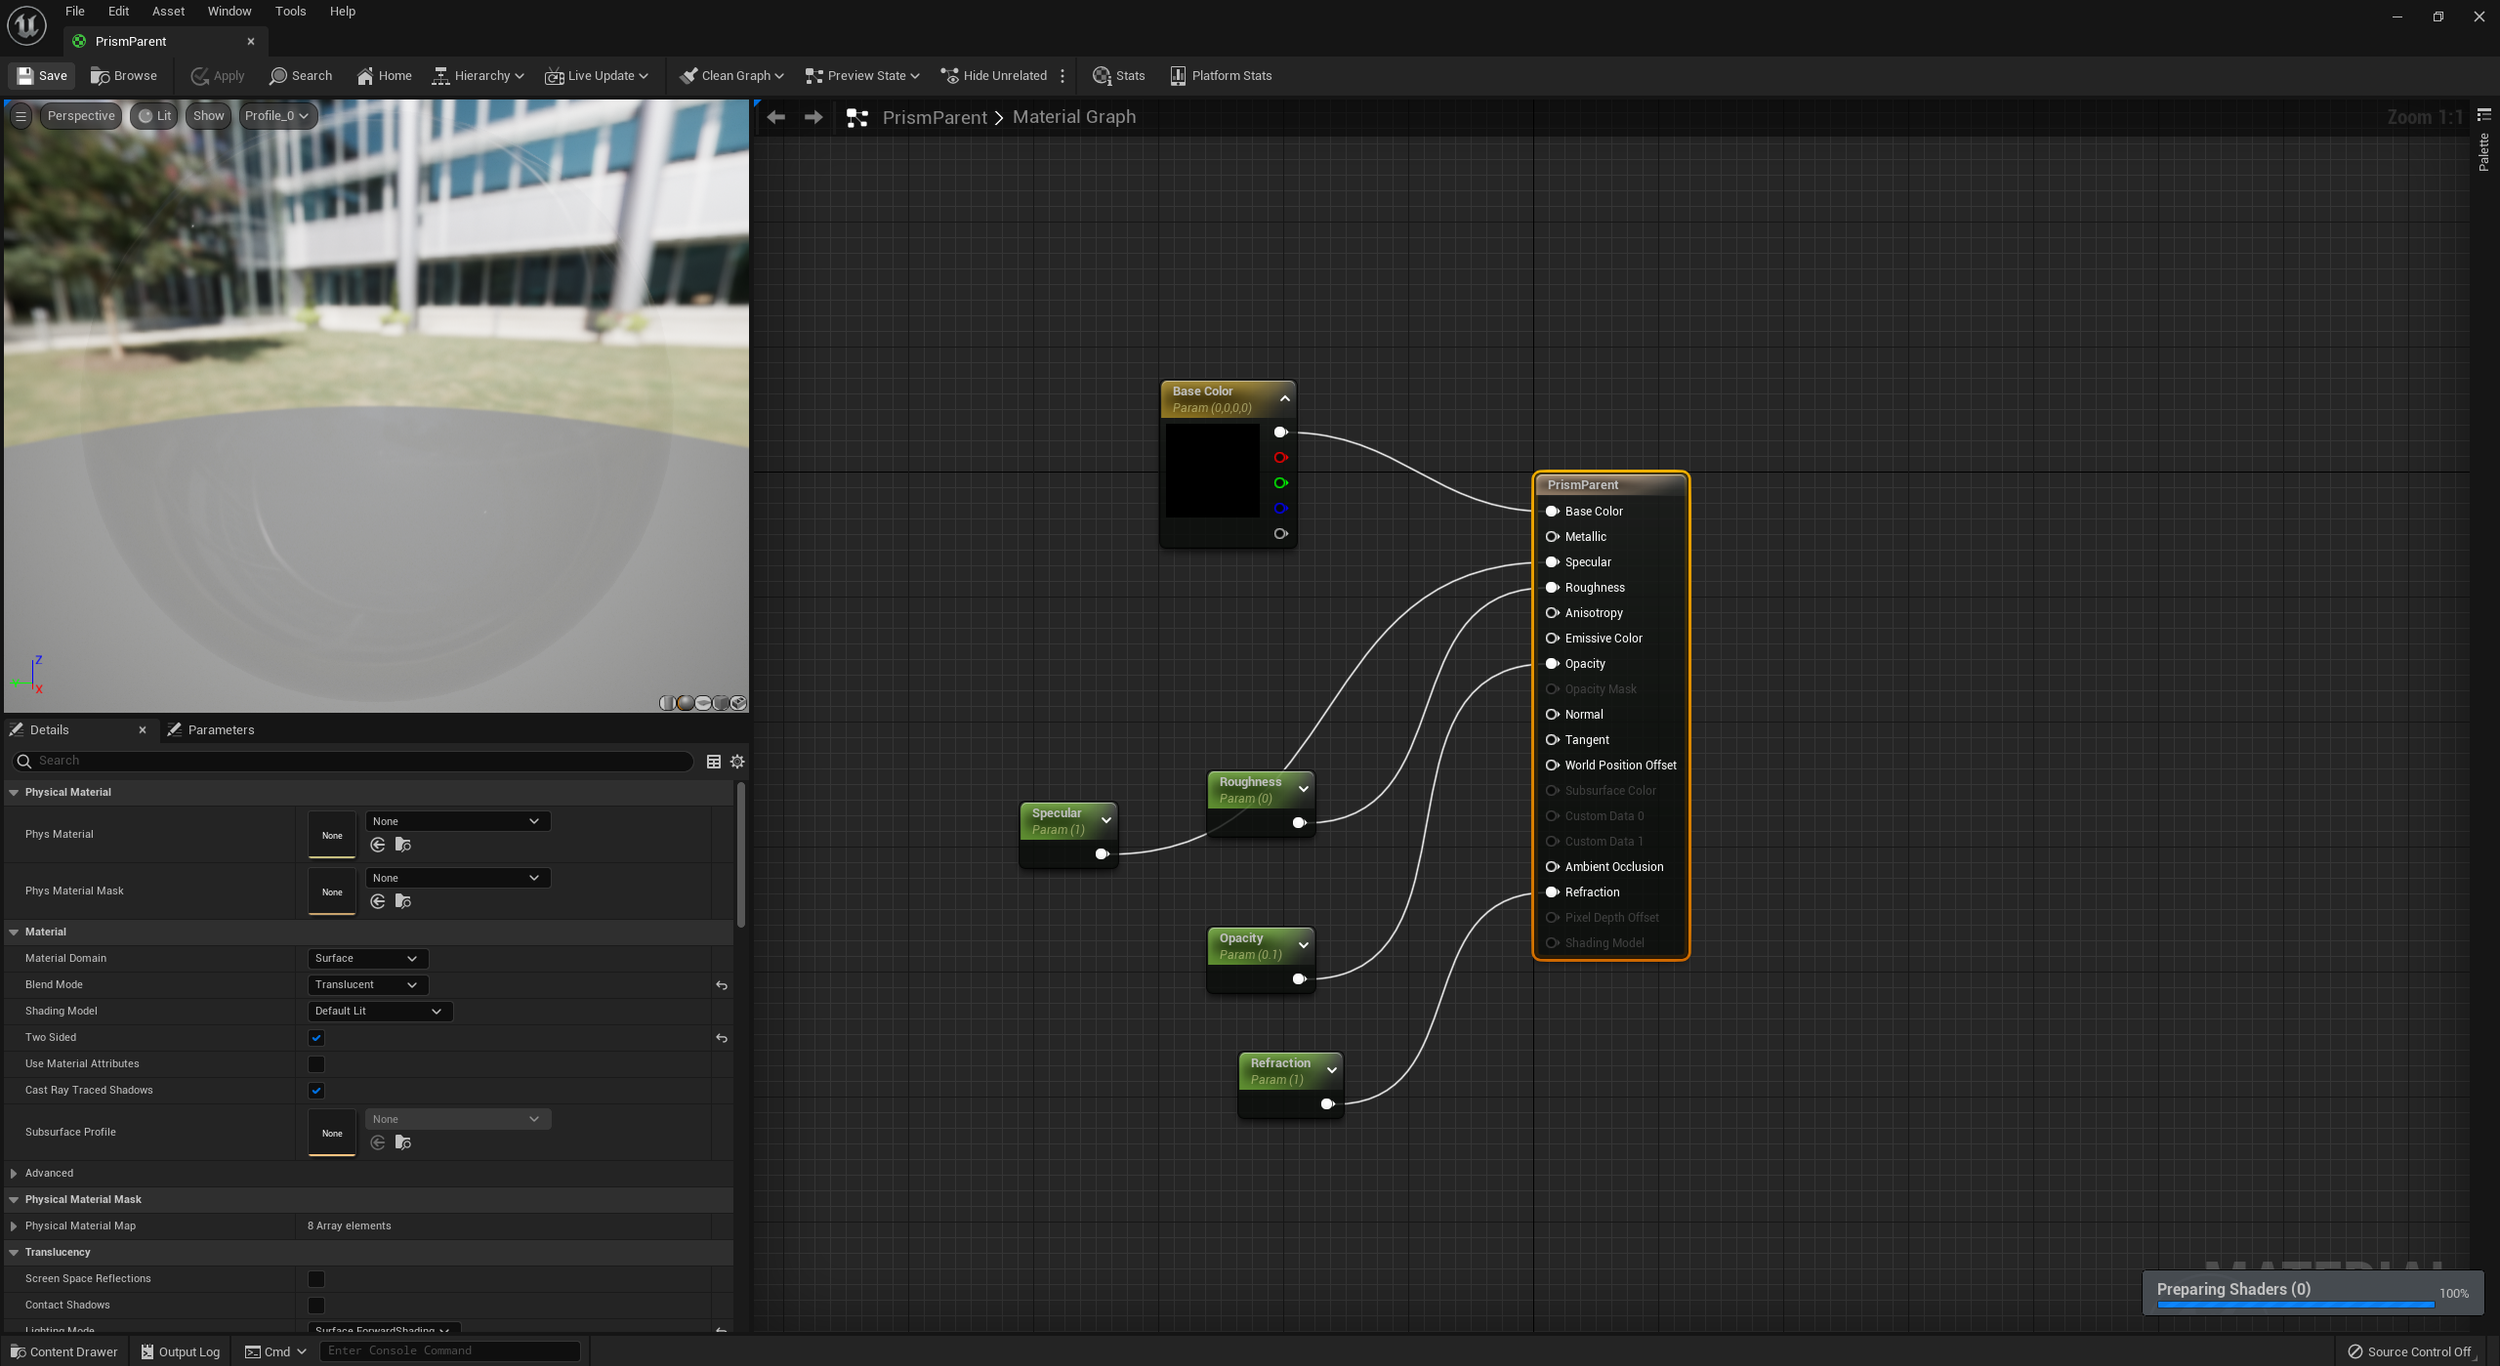
Task: Open Platform Stats panel icon
Action: (1178, 76)
